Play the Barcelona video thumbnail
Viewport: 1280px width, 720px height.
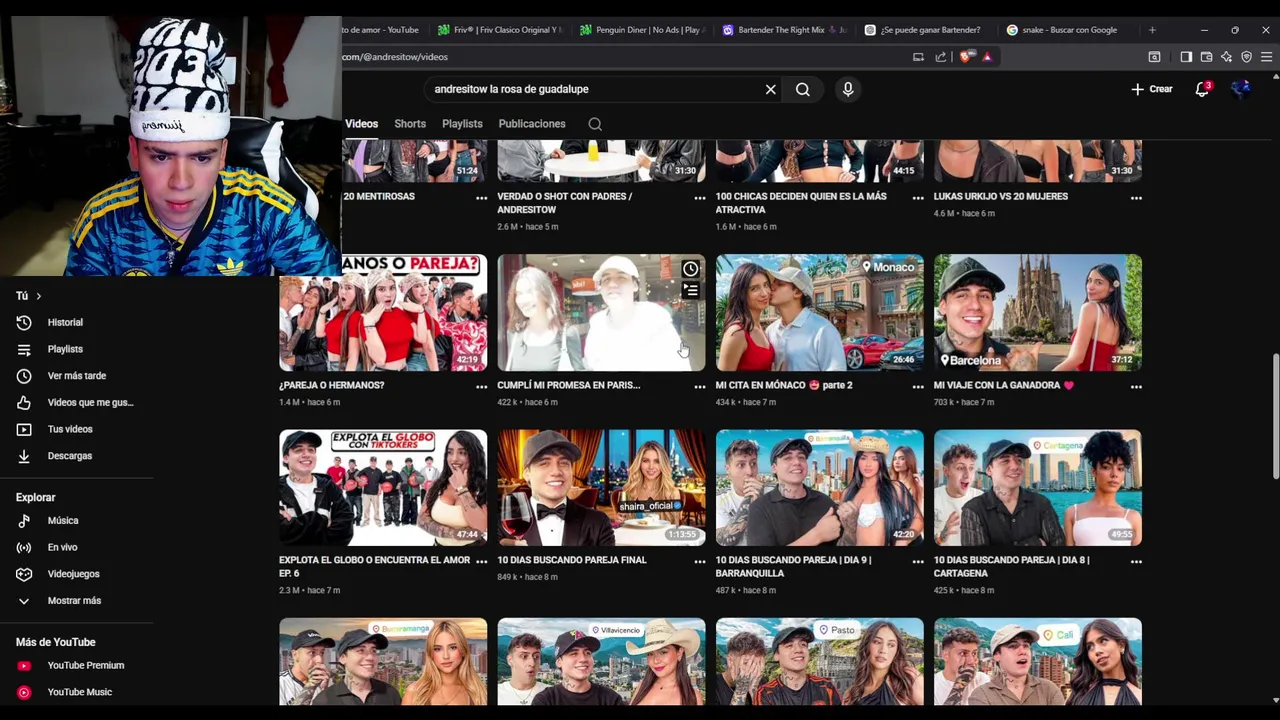pyautogui.click(x=1037, y=312)
